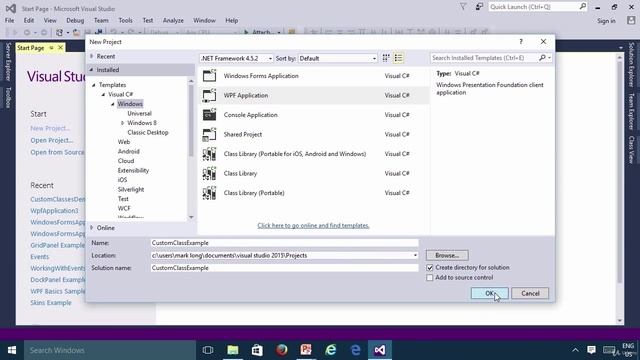Open the Windows Store taskbar icon

pos(257,350)
